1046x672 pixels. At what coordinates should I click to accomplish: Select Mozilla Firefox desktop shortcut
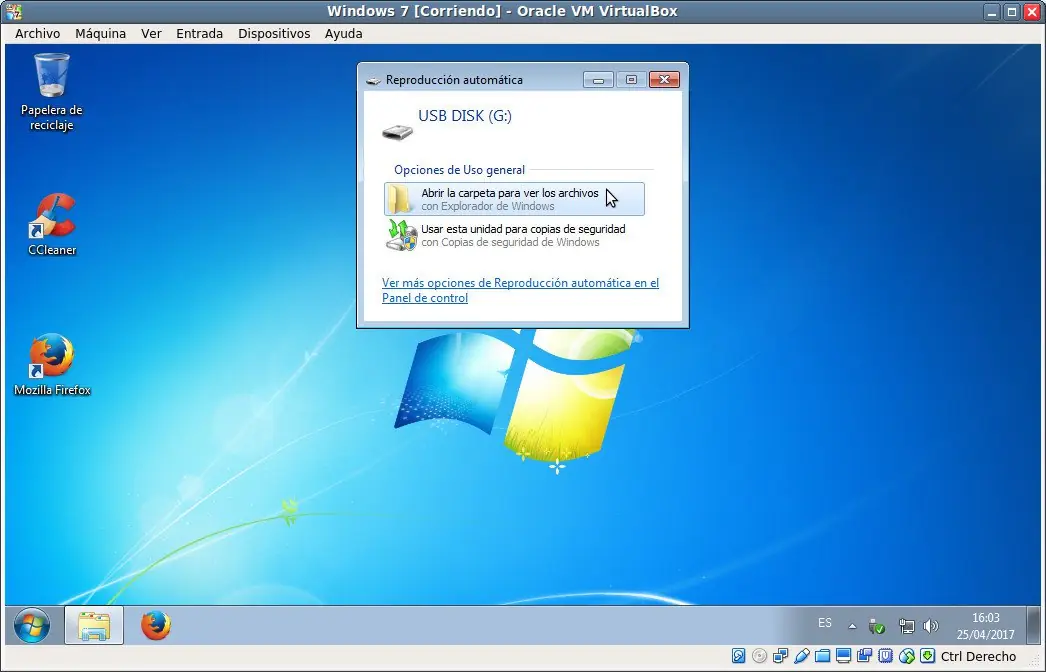click(52, 365)
